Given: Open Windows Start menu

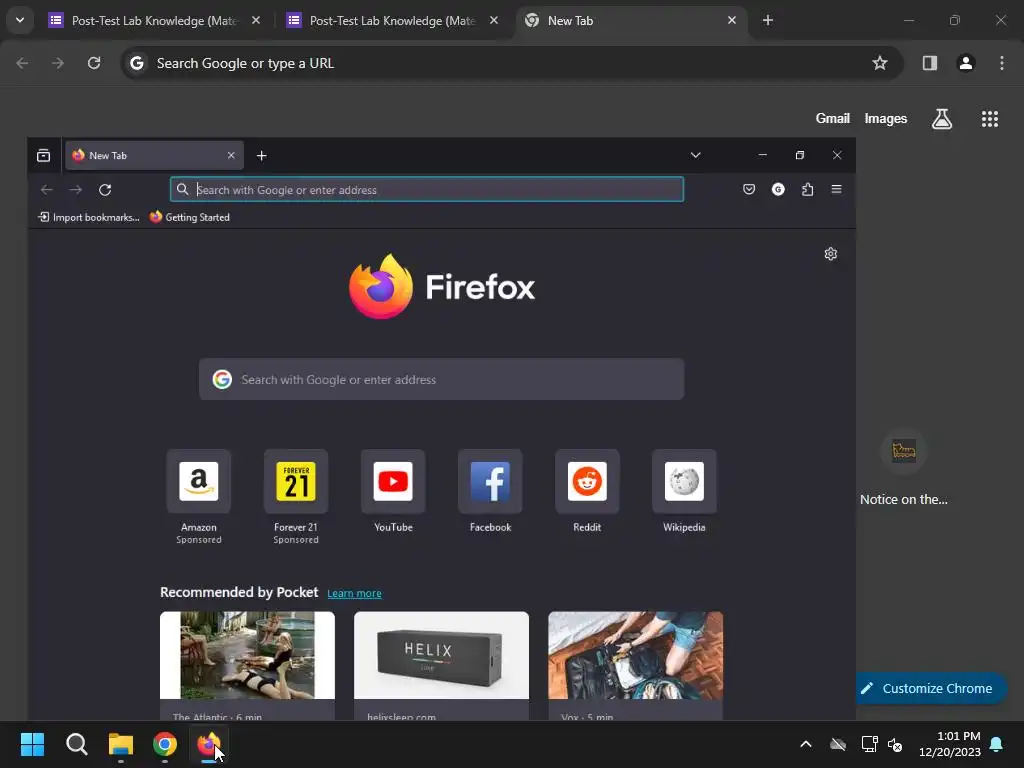Looking at the screenshot, I should tap(32, 744).
